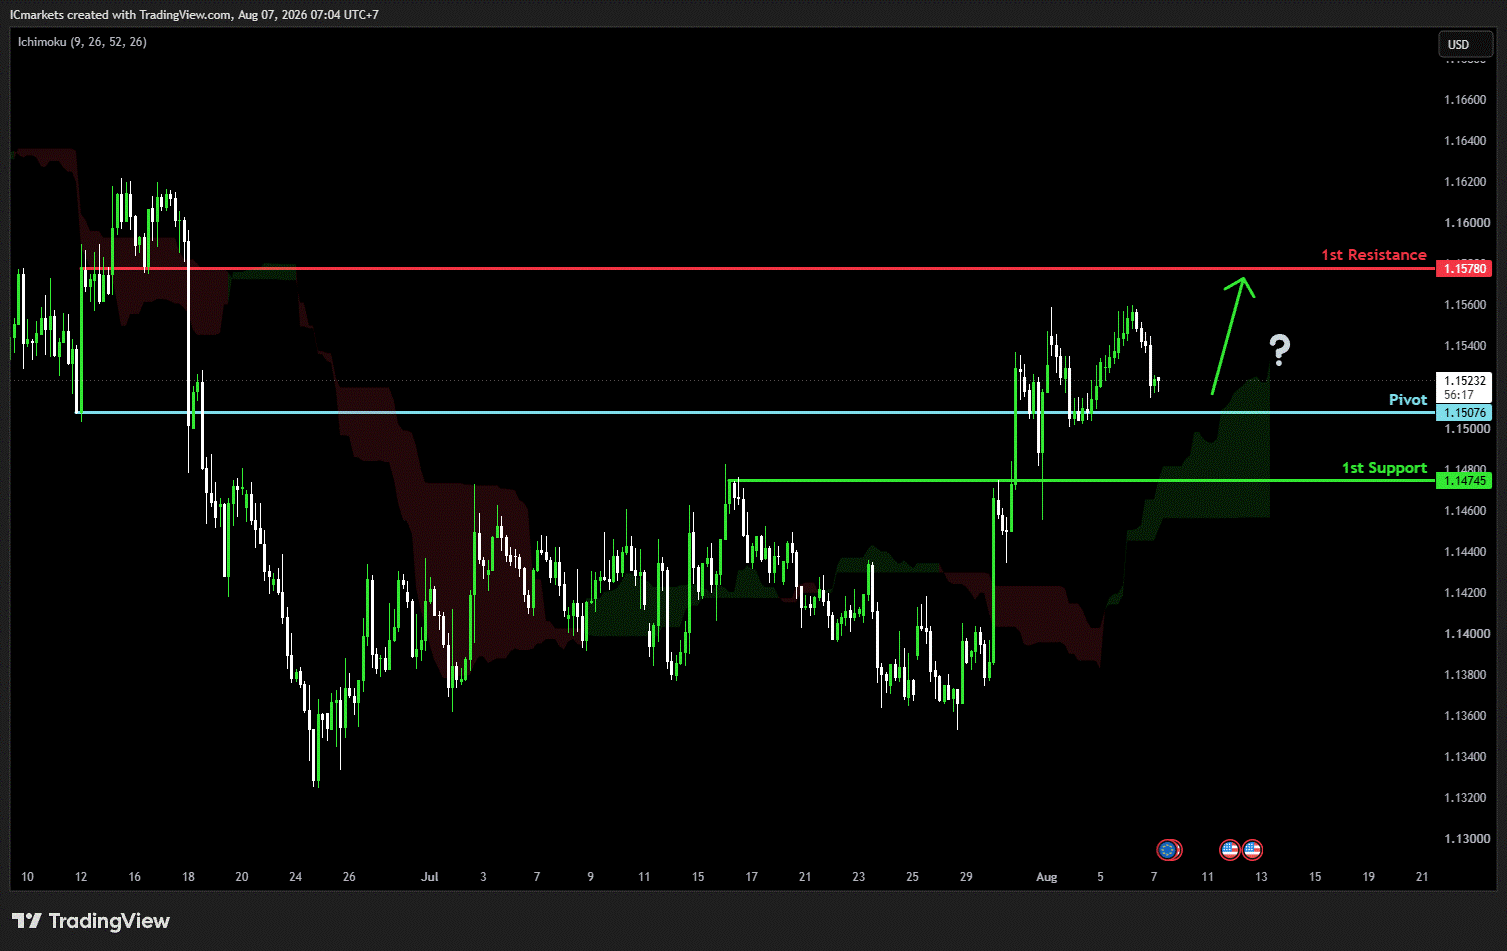Click the white question mark annotation
The height and width of the screenshot is (951, 1507).
point(1279,350)
